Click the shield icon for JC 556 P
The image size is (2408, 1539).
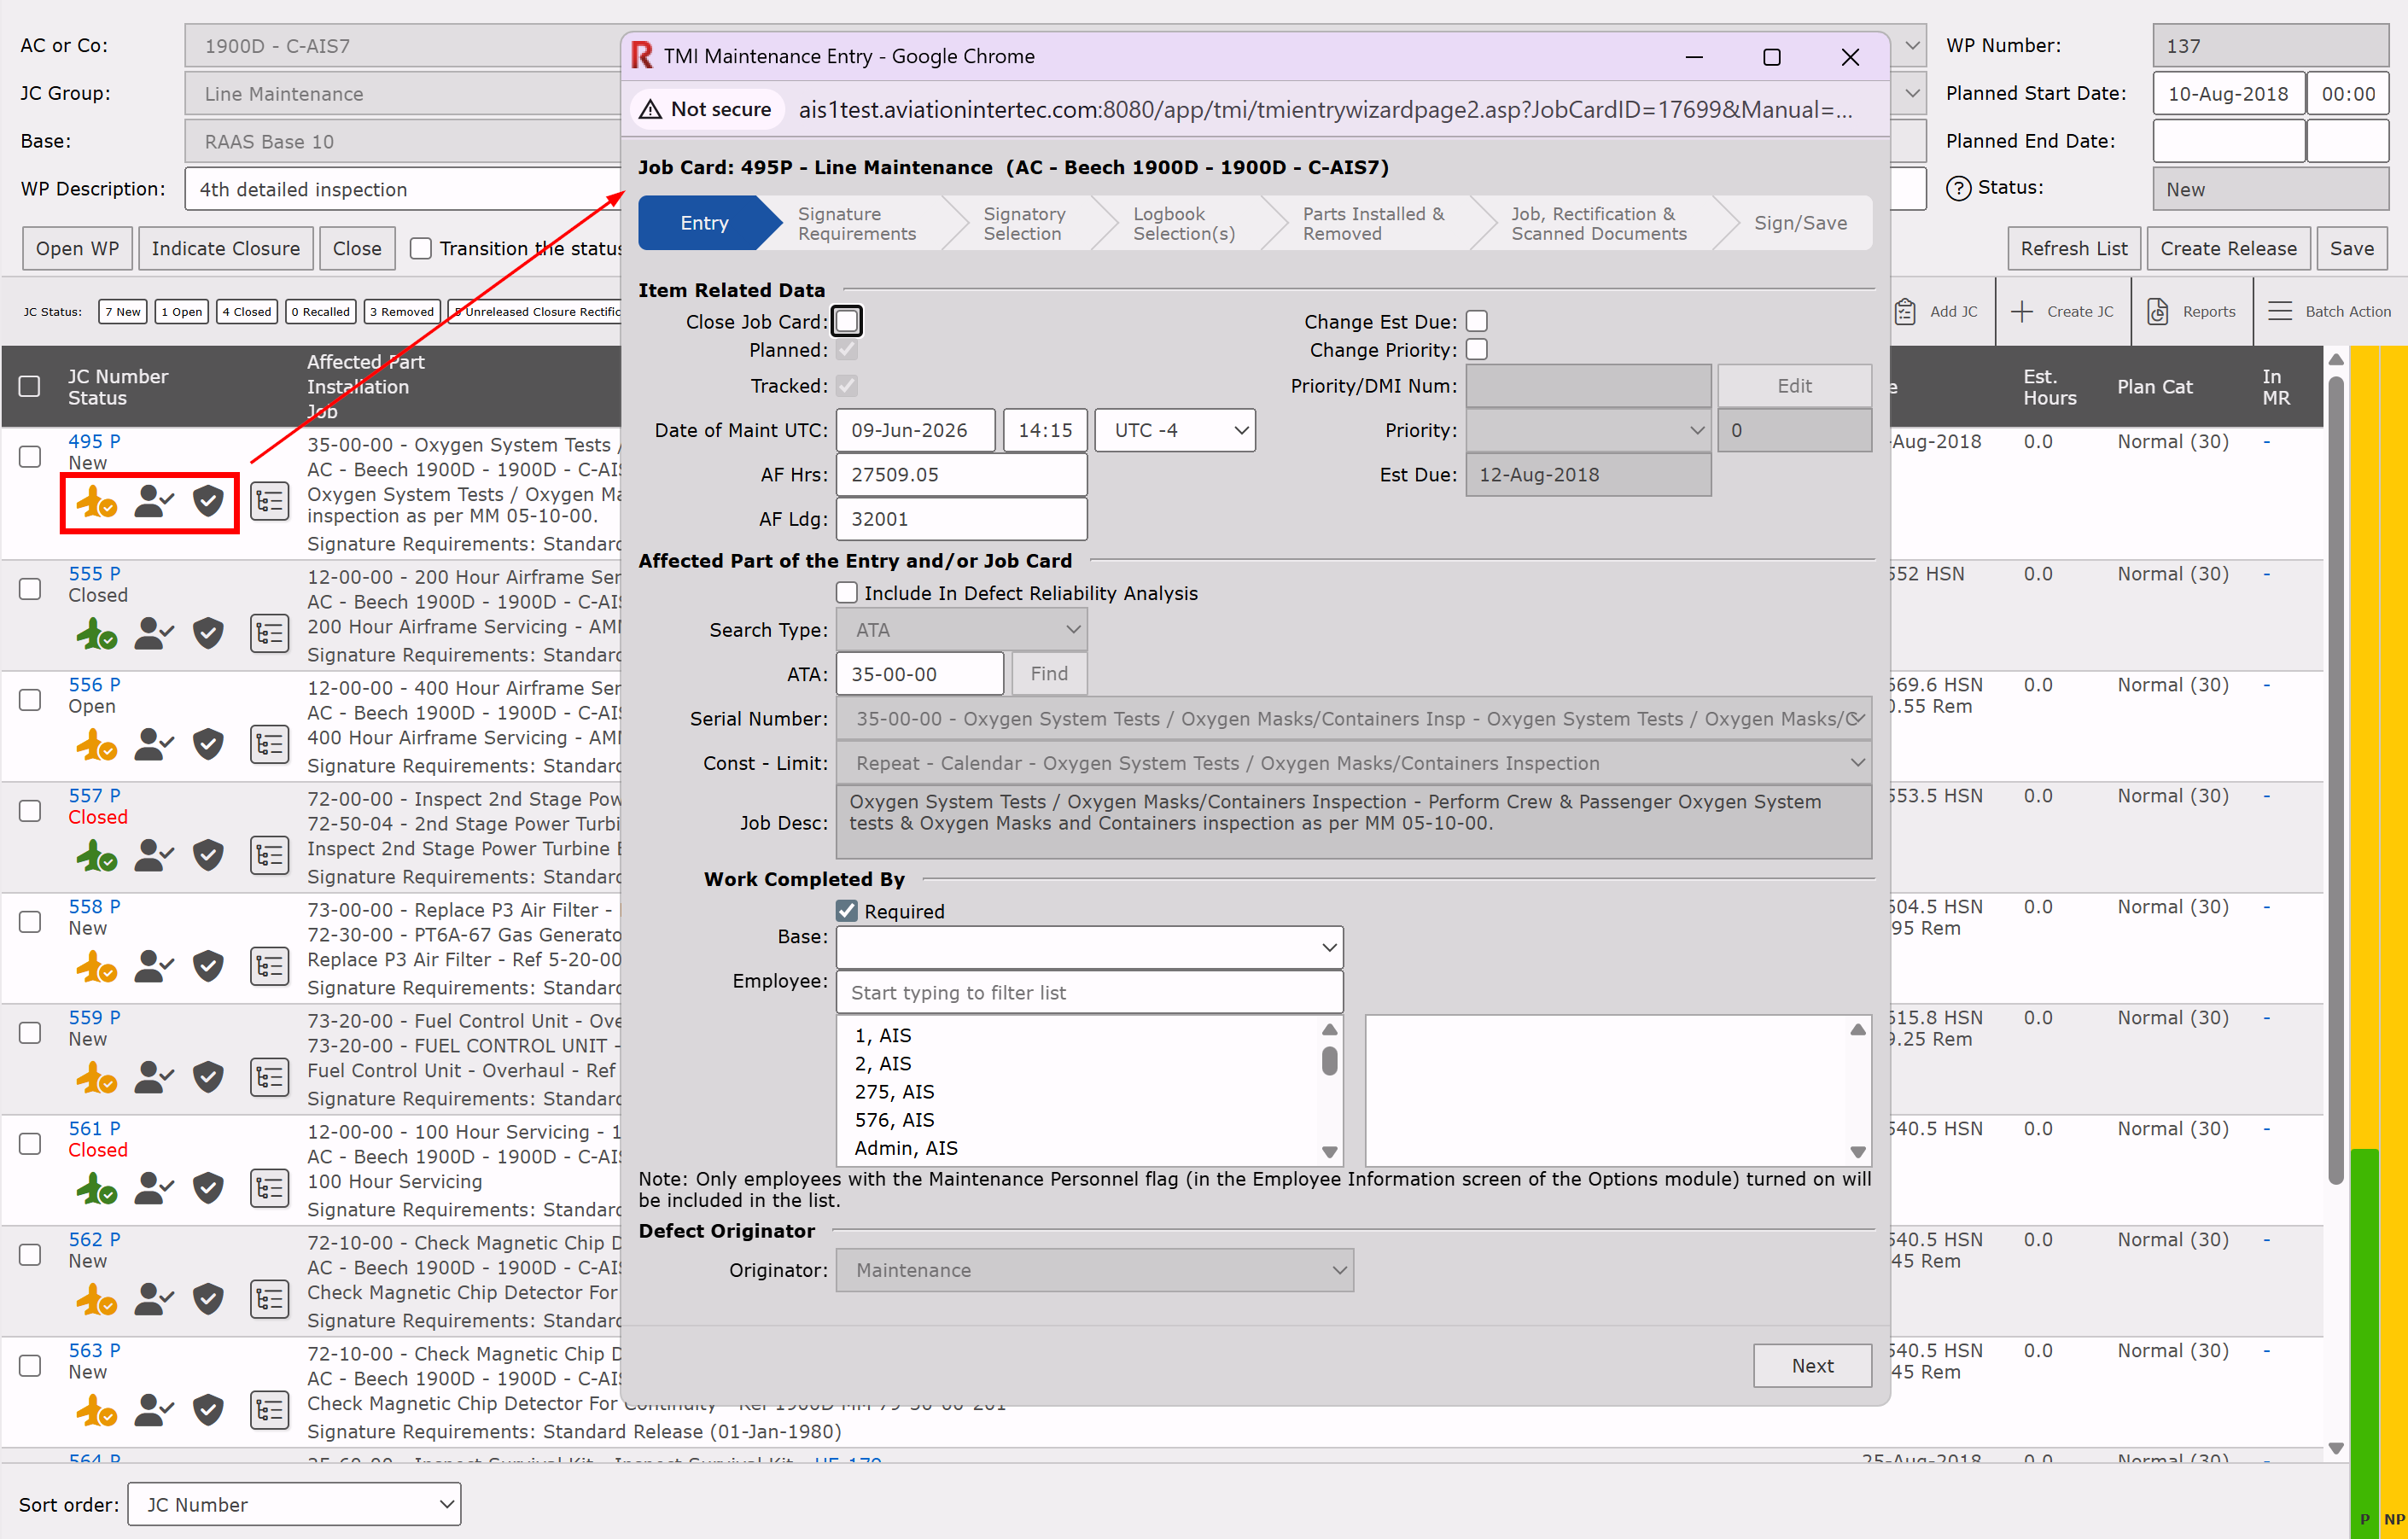coord(208,744)
